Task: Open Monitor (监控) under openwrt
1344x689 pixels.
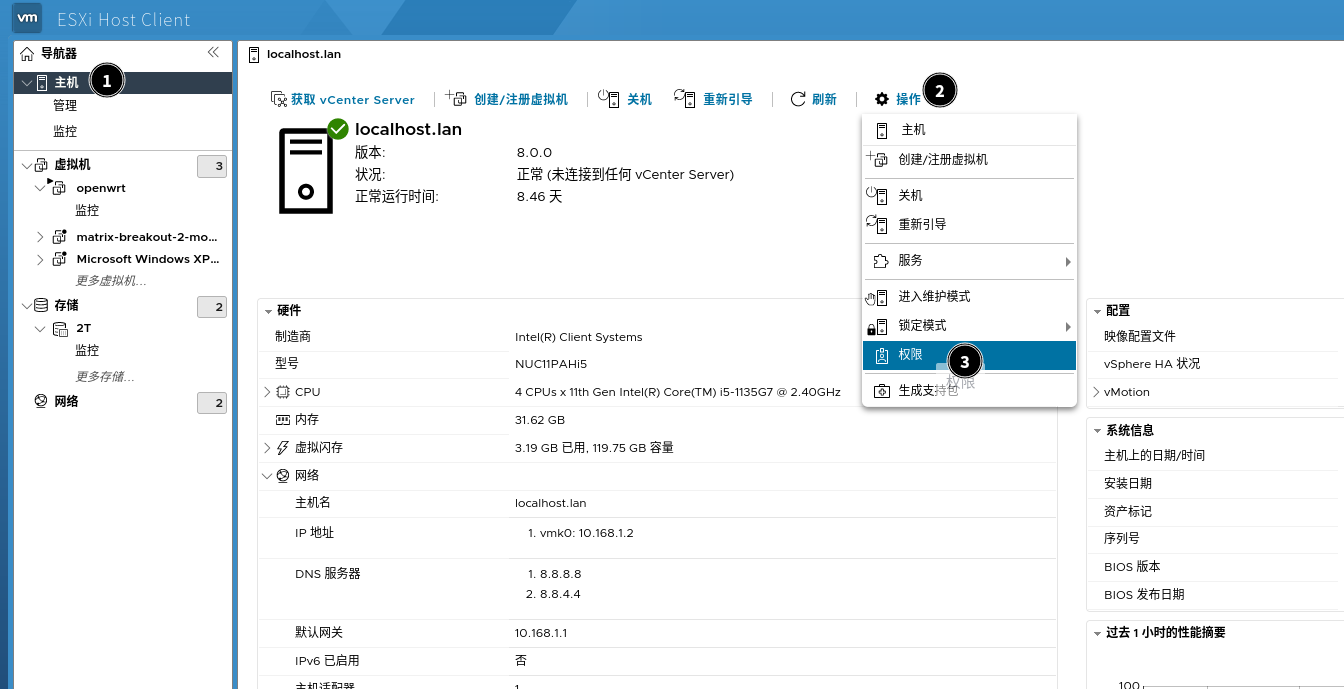Action: (x=87, y=211)
